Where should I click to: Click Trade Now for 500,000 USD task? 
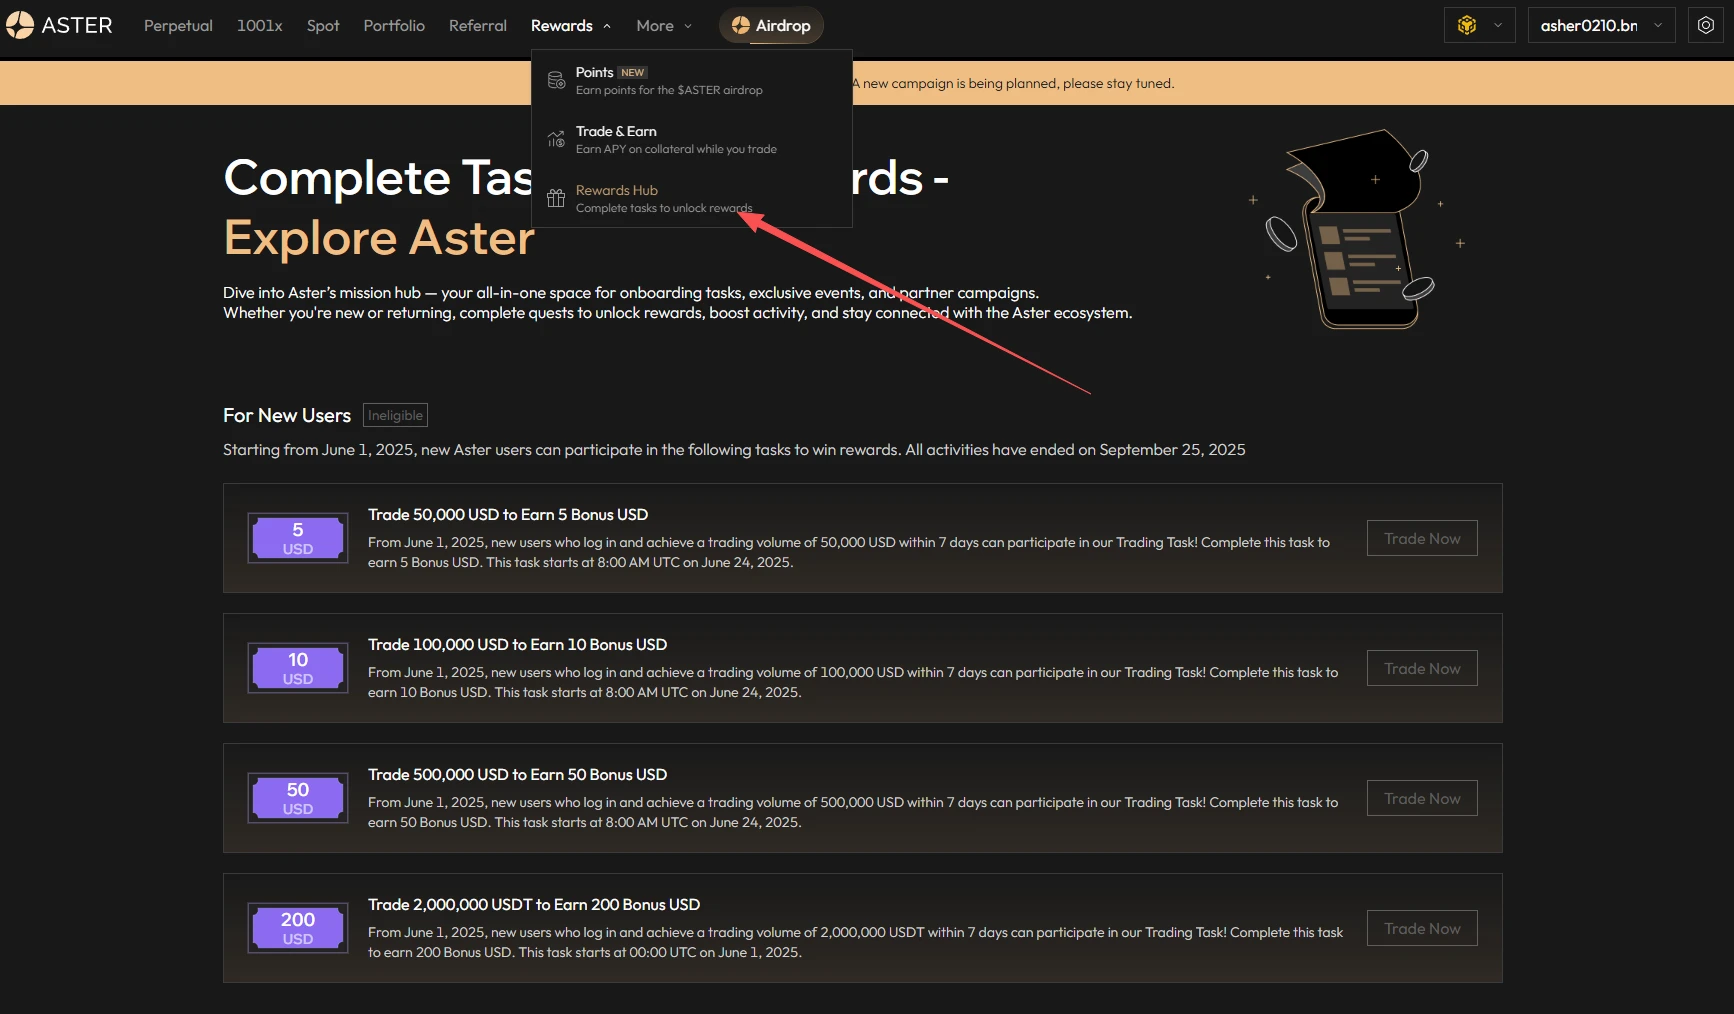[1422, 798]
